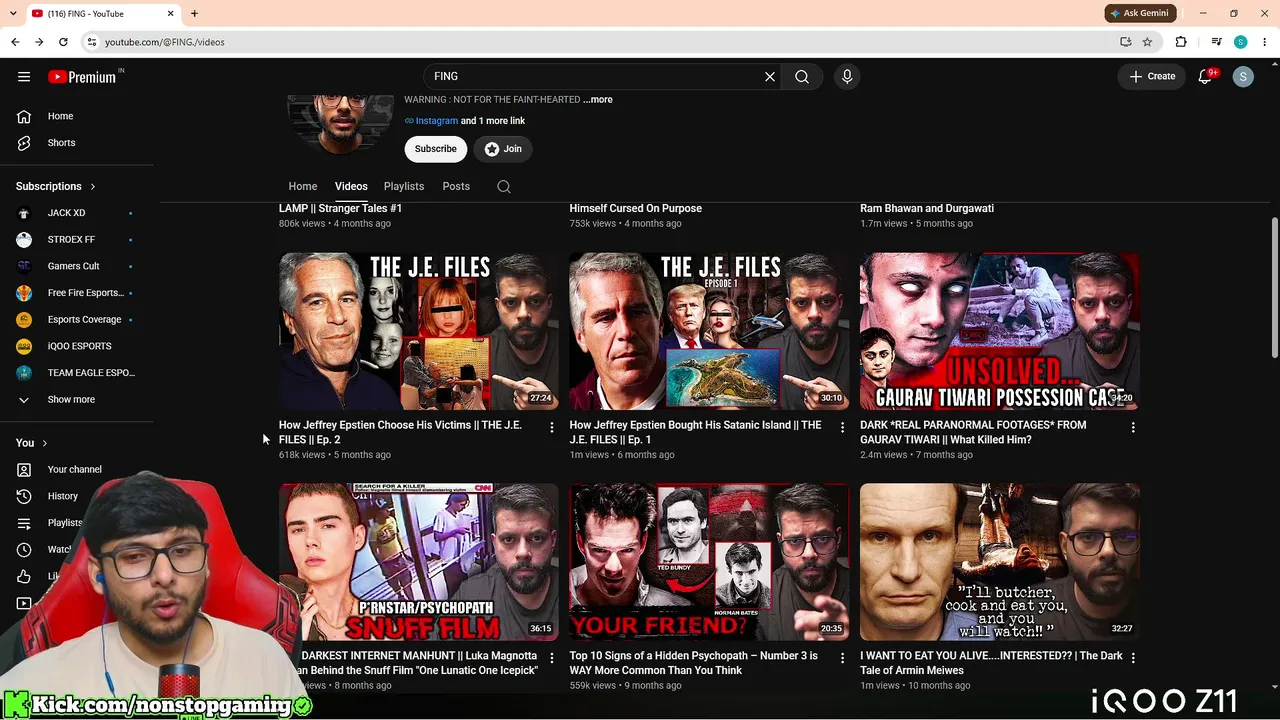The width and height of the screenshot is (1280, 720).
Task: Open the Ask Gemini button
Action: pos(1139,14)
